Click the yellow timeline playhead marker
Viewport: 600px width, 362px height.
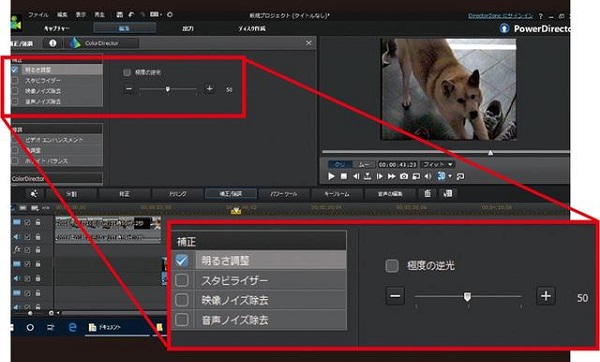236,210
